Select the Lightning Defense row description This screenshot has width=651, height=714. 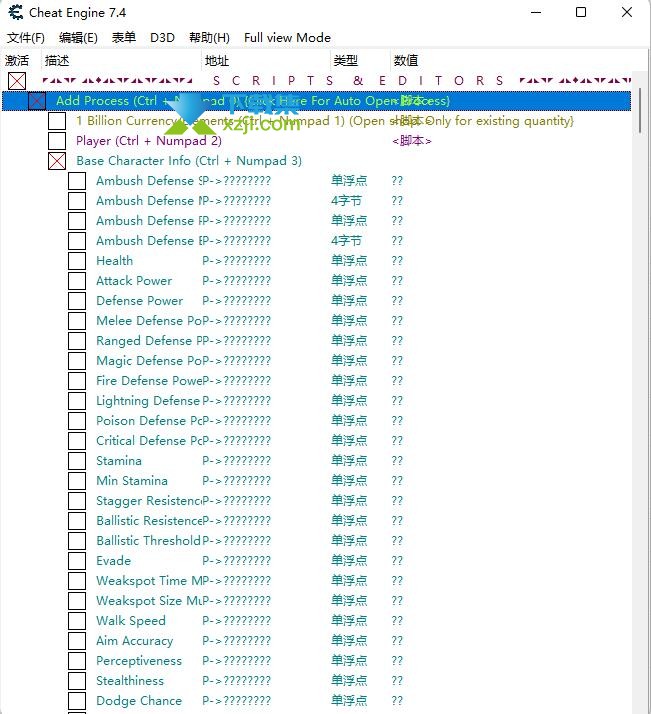pos(149,401)
